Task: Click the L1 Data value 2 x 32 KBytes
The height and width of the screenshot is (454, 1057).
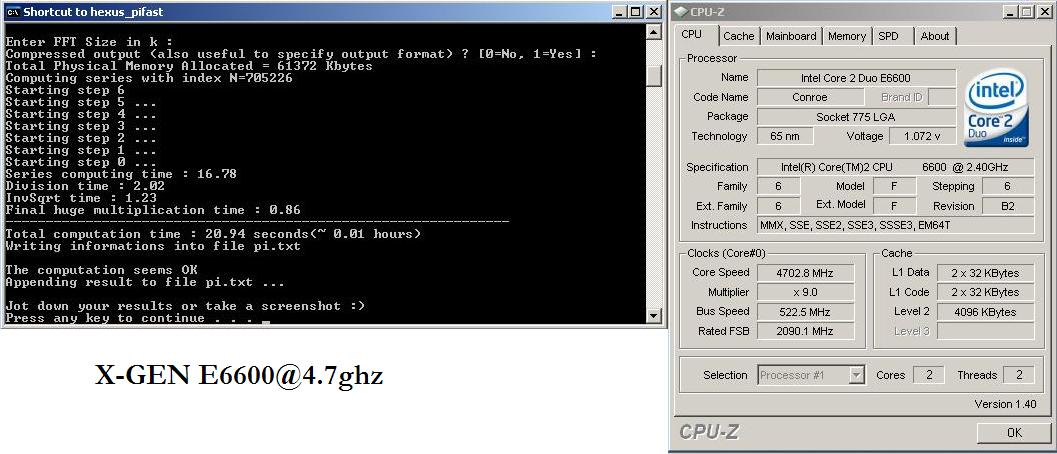Action: [x=986, y=273]
